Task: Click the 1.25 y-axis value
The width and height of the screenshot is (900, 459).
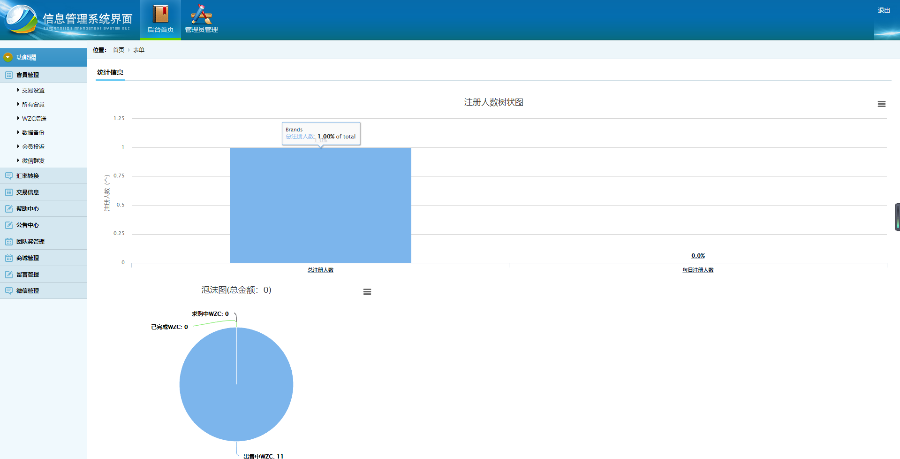Action: coord(119,118)
